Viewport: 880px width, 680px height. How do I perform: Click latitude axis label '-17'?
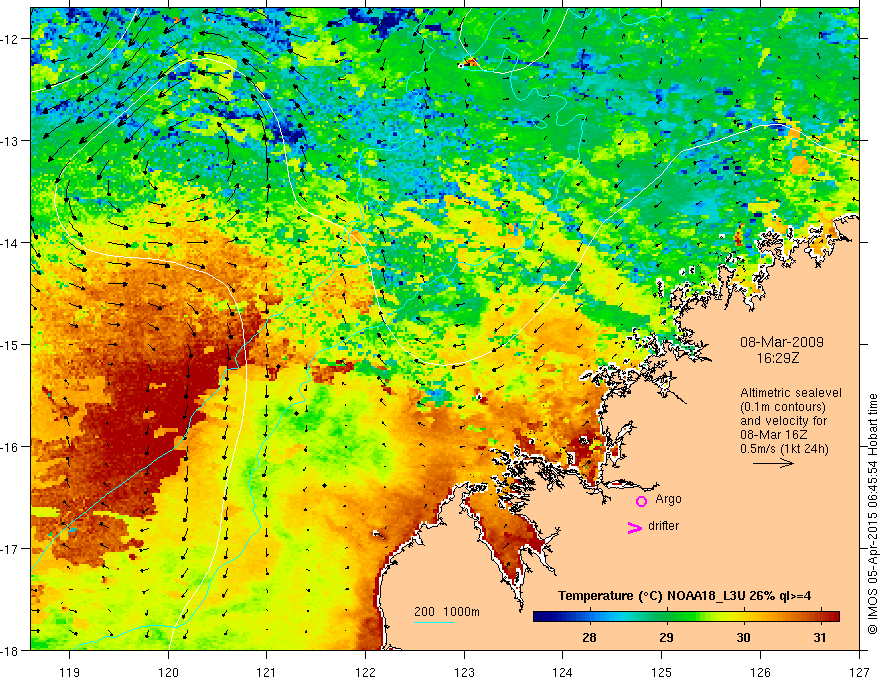coord(10,548)
